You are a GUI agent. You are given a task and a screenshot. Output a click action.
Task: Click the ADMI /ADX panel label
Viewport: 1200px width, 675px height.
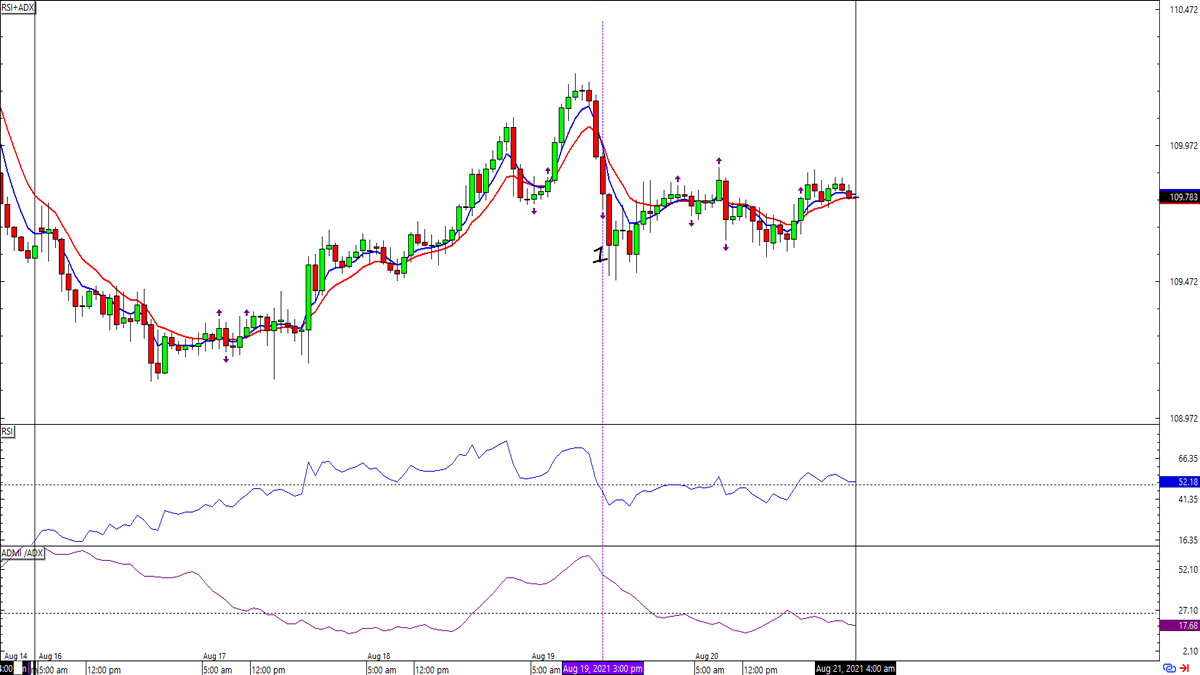pos(23,553)
